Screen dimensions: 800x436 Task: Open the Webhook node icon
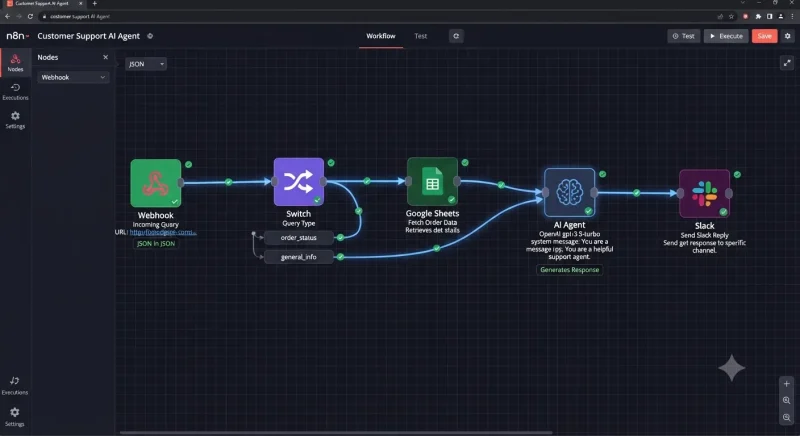[156, 183]
